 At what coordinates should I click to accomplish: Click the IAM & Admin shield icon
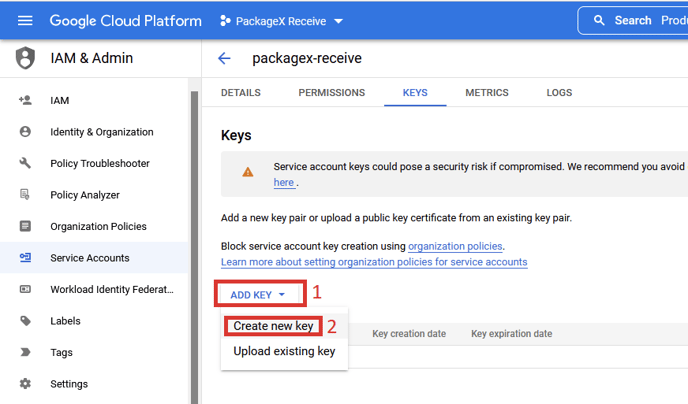[25, 58]
